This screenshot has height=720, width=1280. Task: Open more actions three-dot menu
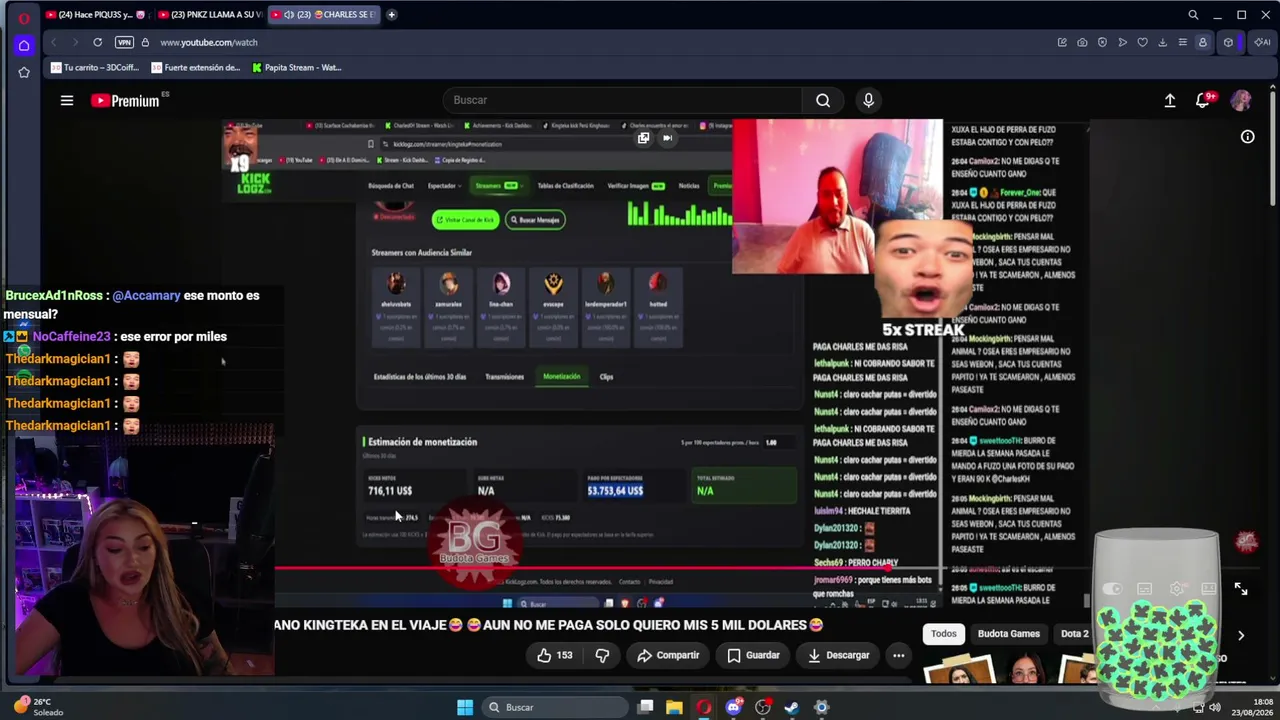(899, 655)
